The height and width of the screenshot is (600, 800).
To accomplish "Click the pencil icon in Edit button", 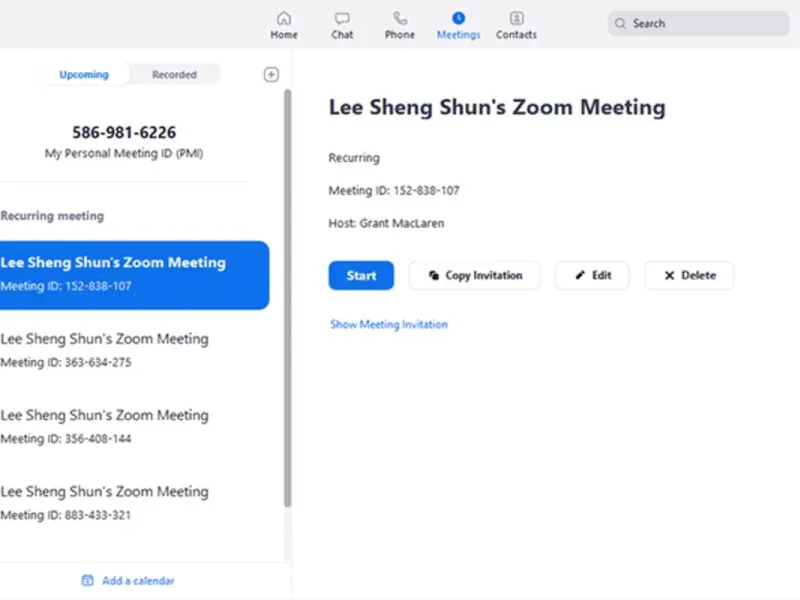I will pyautogui.click(x=580, y=276).
